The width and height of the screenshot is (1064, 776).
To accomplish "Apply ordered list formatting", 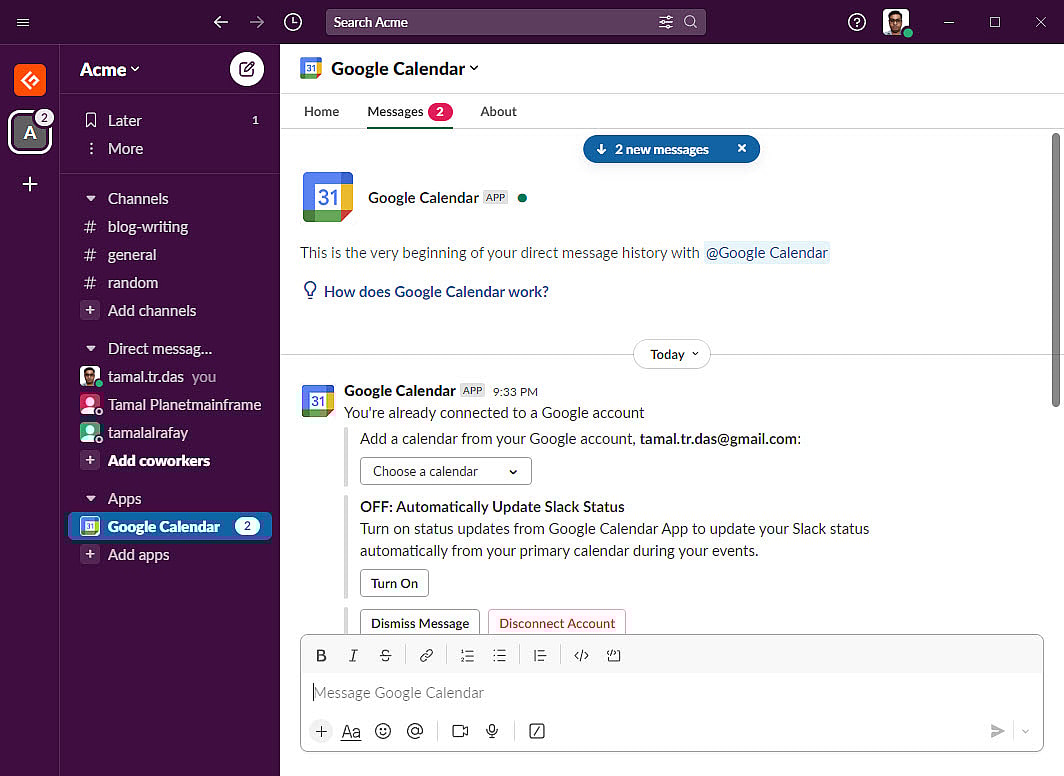I will (x=467, y=655).
